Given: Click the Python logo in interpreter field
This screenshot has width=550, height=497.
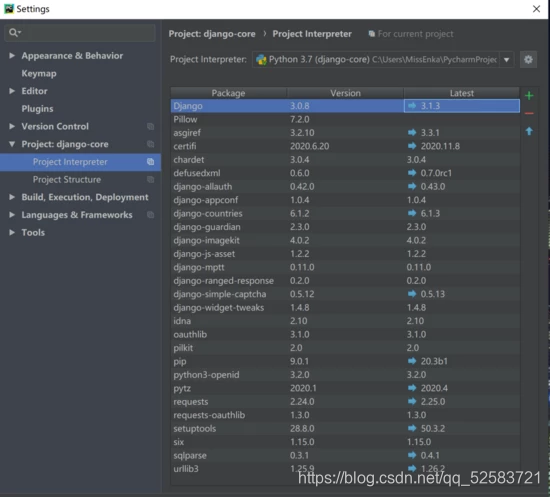Looking at the screenshot, I should (261, 60).
